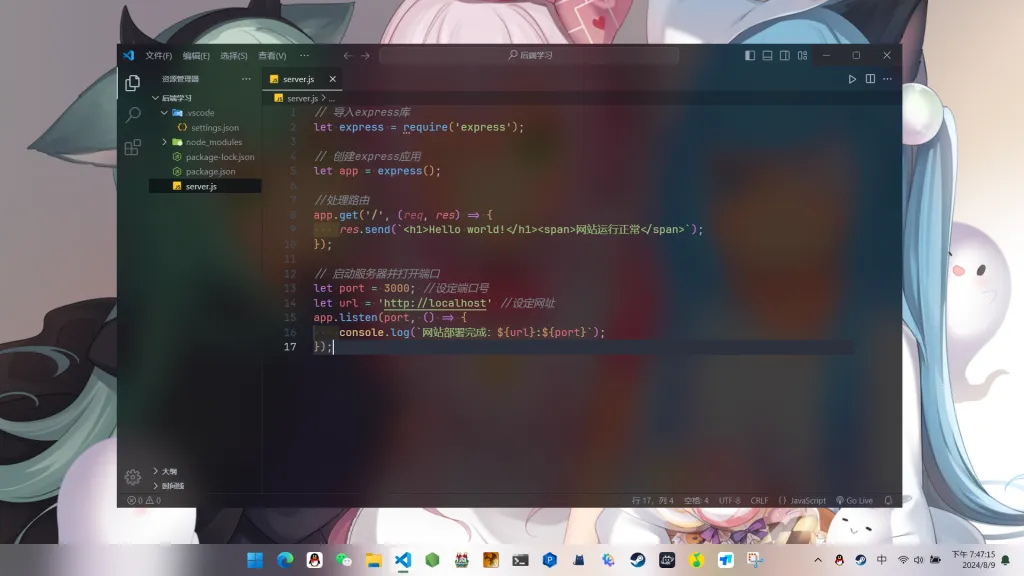Toggle the bottom panel layout icon

point(767,56)
